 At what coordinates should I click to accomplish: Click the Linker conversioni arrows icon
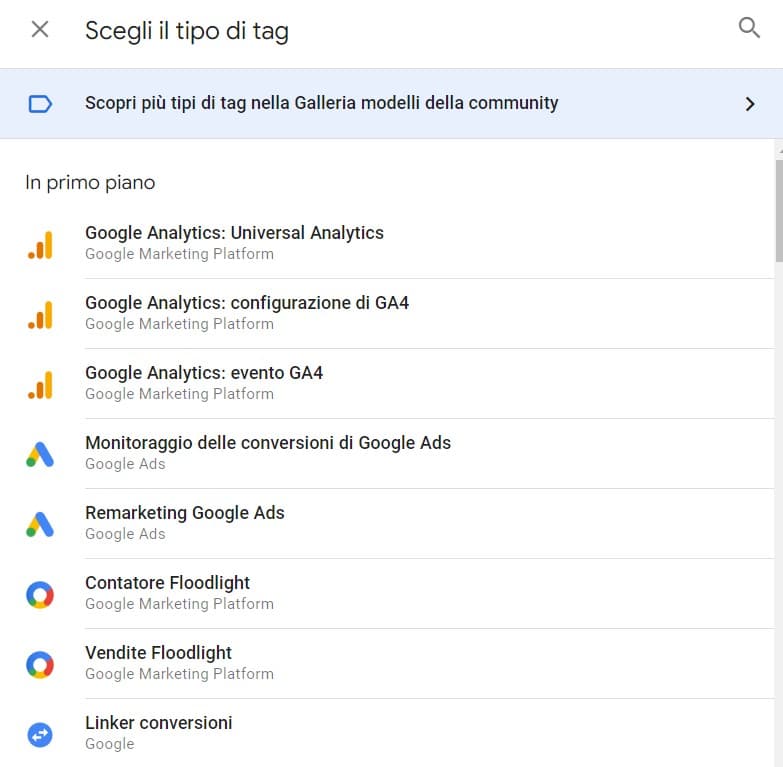(x=40, y=734)
